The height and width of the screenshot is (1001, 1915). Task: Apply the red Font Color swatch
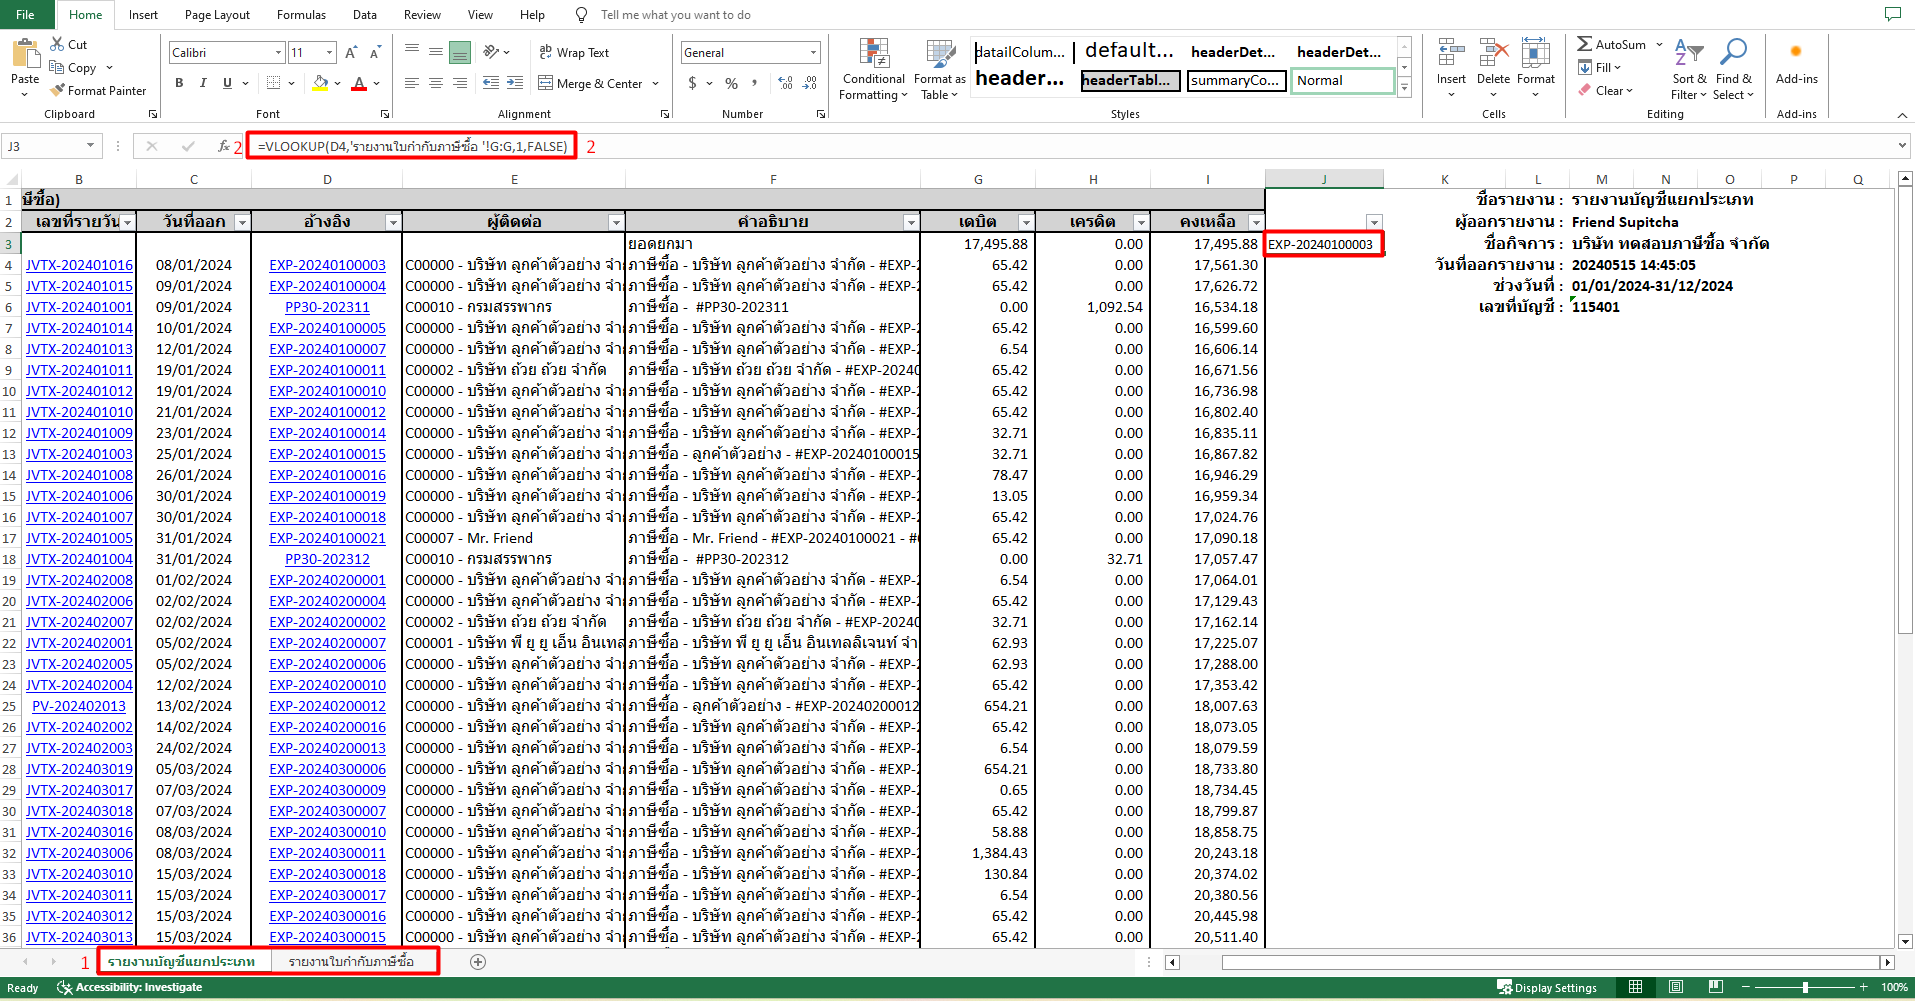(x=359, y=84)
